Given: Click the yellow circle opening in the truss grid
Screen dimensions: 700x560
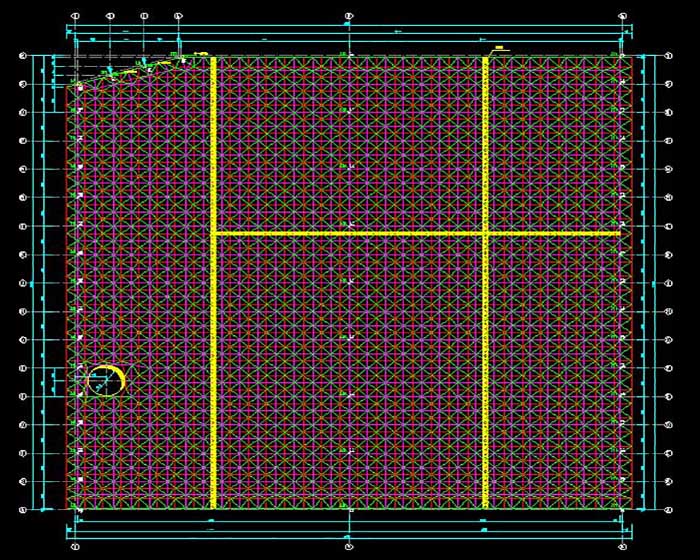Looking at the screenshot, I should click(107, 379).
